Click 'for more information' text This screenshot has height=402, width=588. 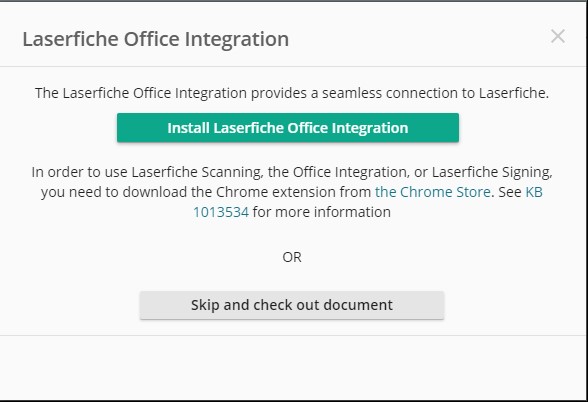pos(322,212)
